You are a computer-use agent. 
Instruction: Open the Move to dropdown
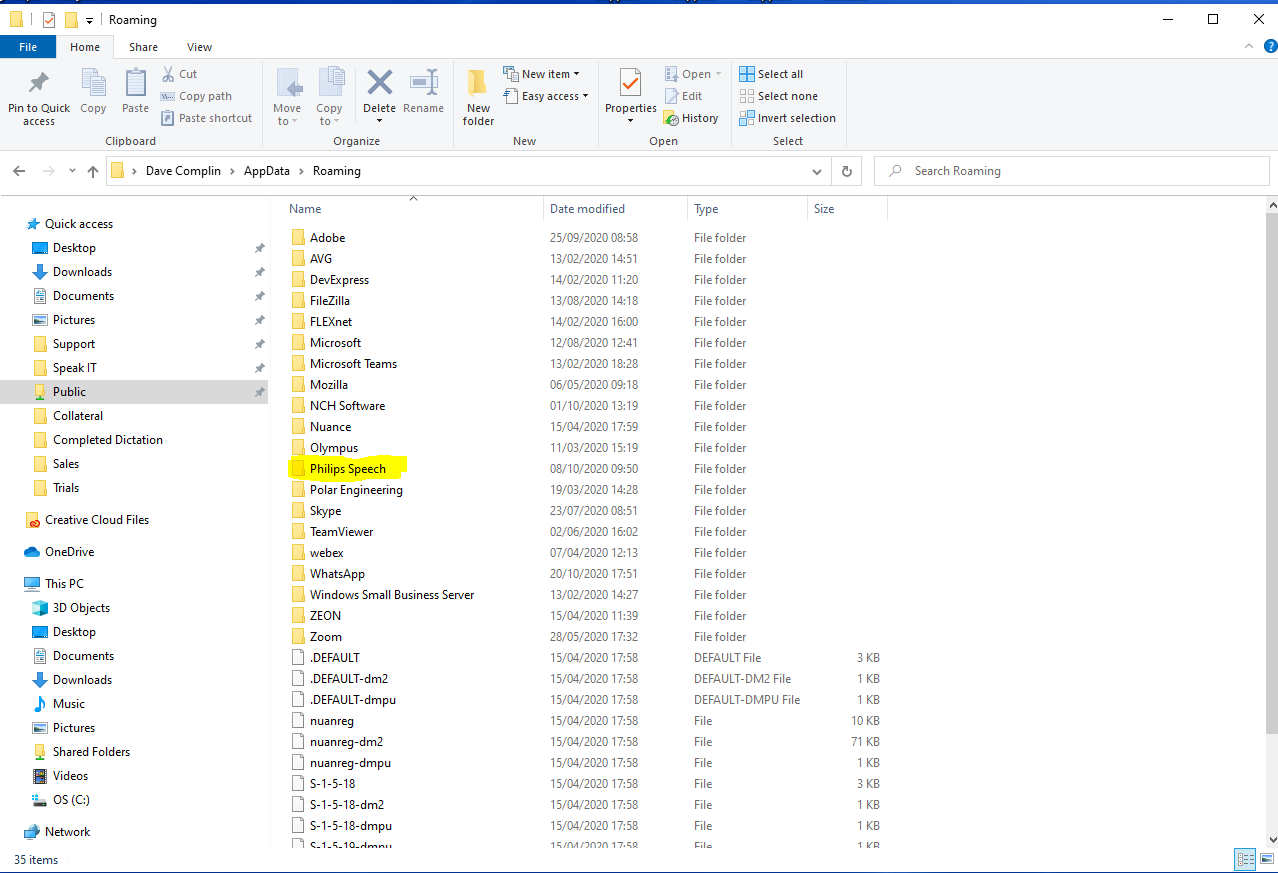click(x=287, y=97)
